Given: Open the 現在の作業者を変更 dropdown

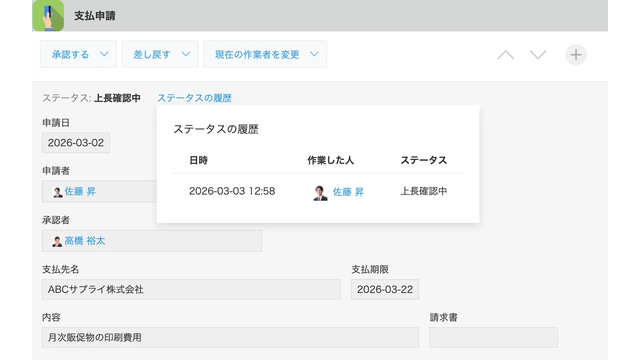Looking at the screenshot, I should click(x=265, y=54).
